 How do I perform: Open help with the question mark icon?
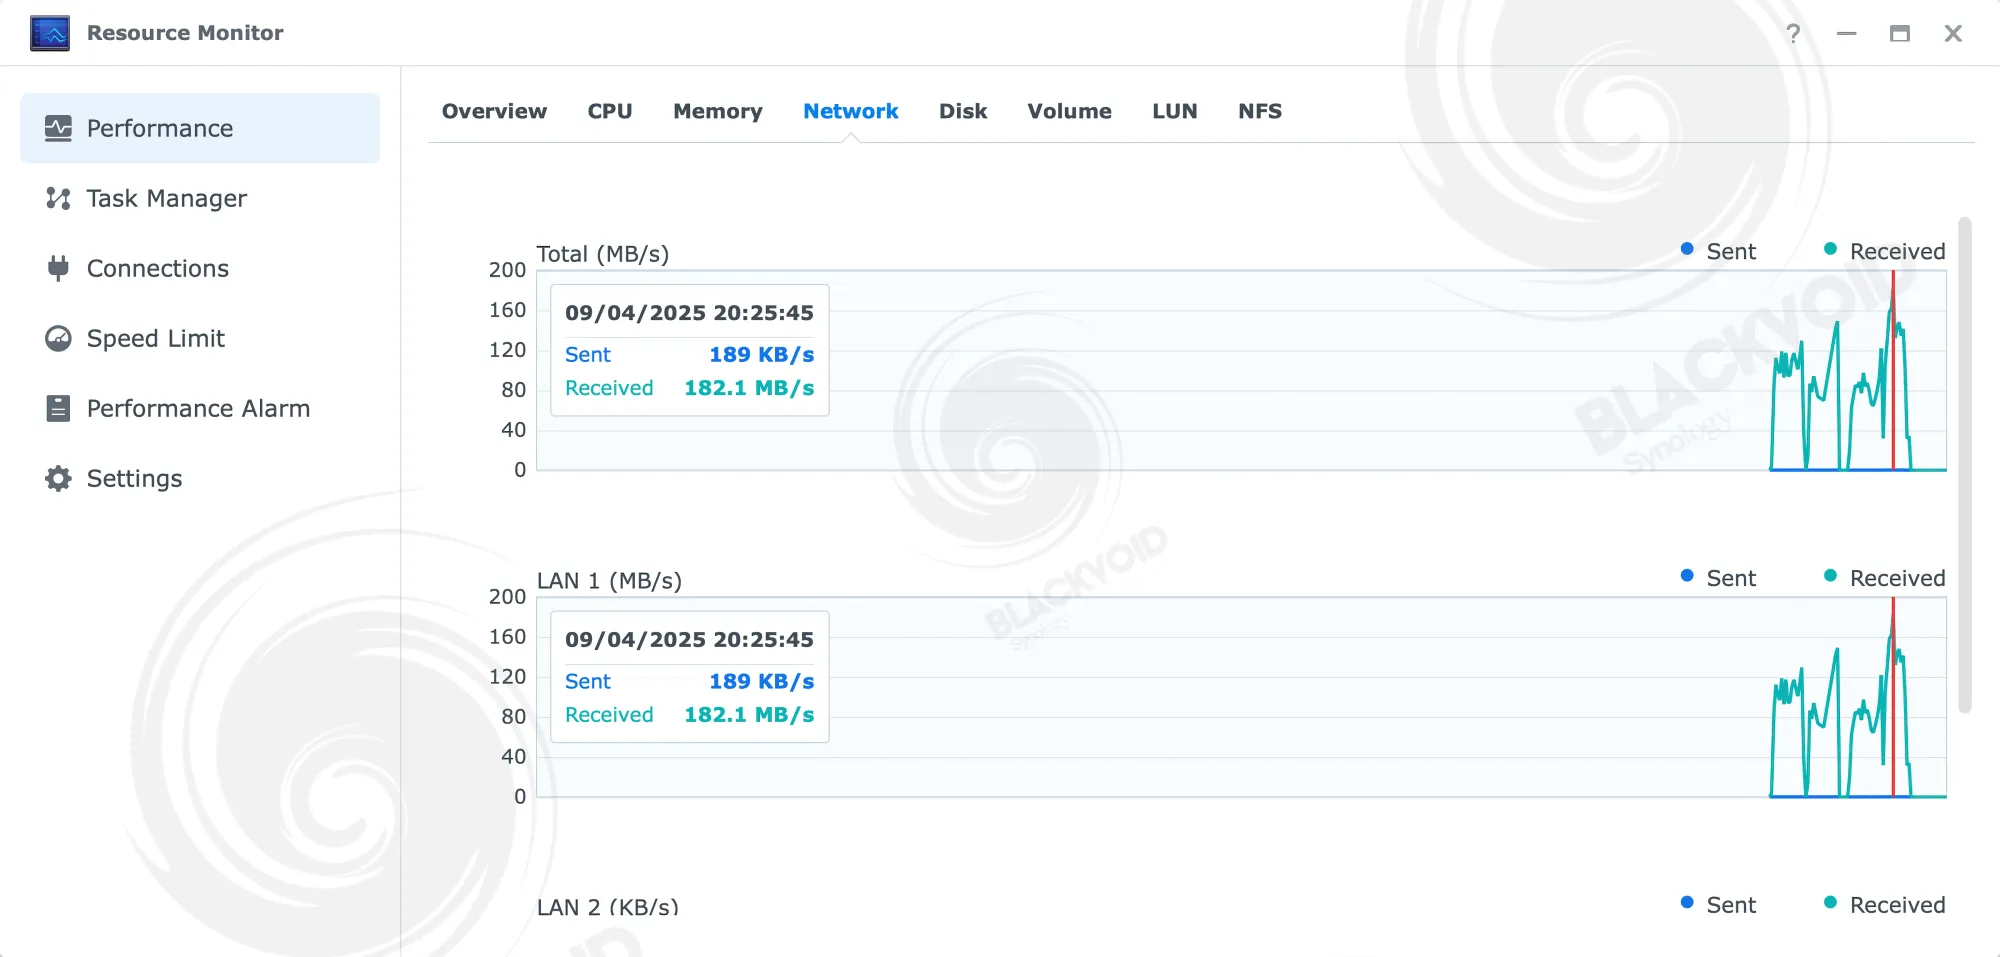[x=1794, y=33]
